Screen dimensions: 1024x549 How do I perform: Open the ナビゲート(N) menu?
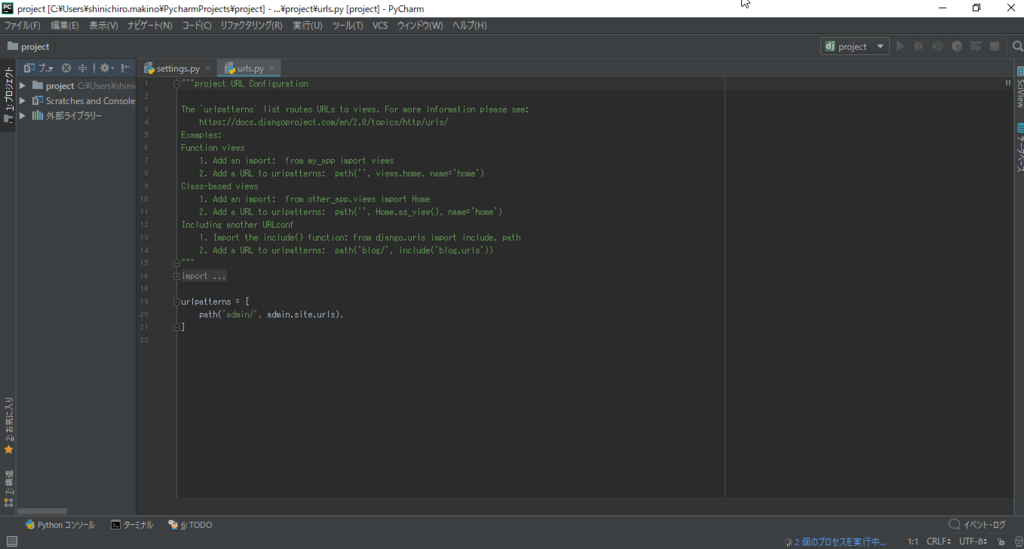point(150,25)
